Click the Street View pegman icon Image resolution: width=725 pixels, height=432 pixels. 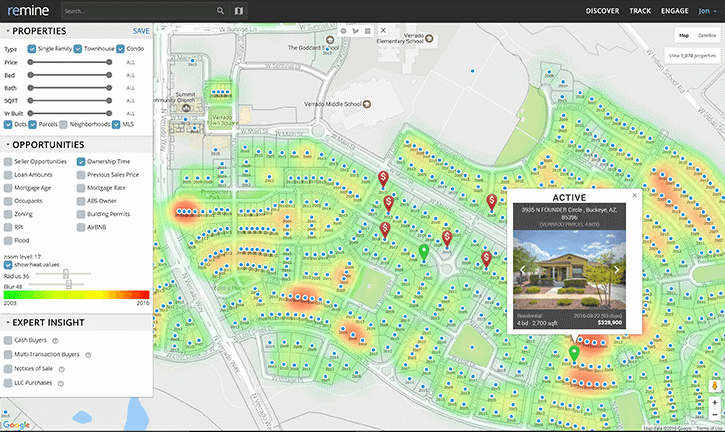714,386
